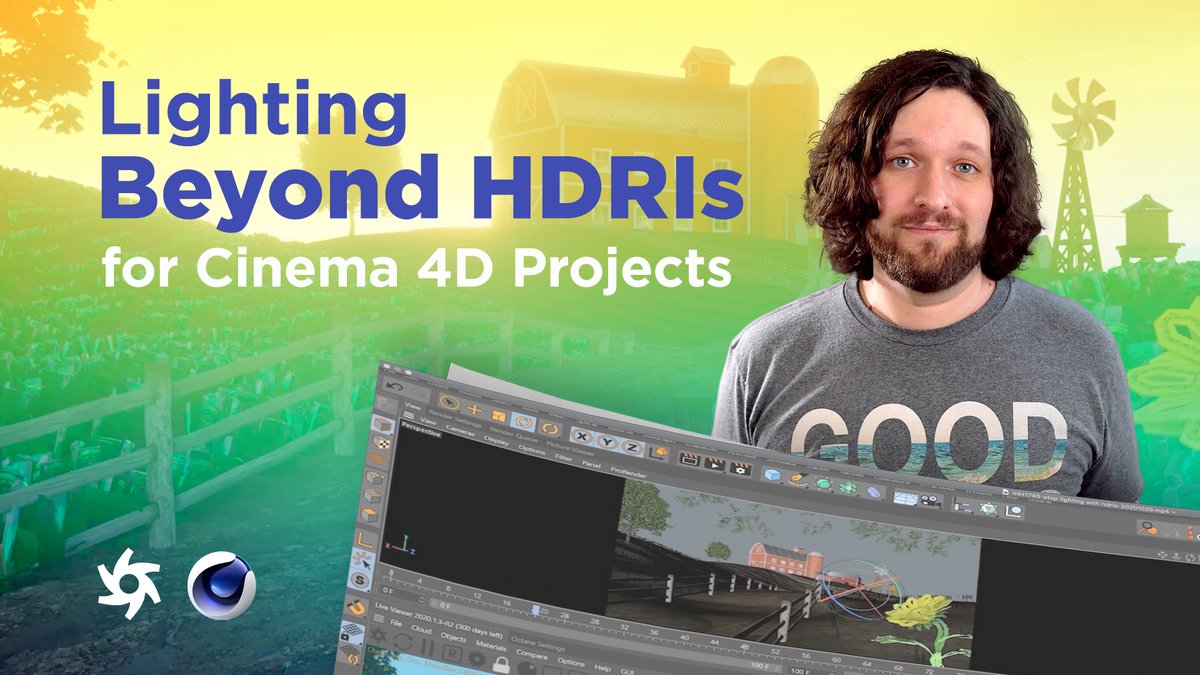The width and height of the screenshot is (1200, 675).
Task: Select the Live Selection tool
Action: pyautogui.click(x=449, y=402)
